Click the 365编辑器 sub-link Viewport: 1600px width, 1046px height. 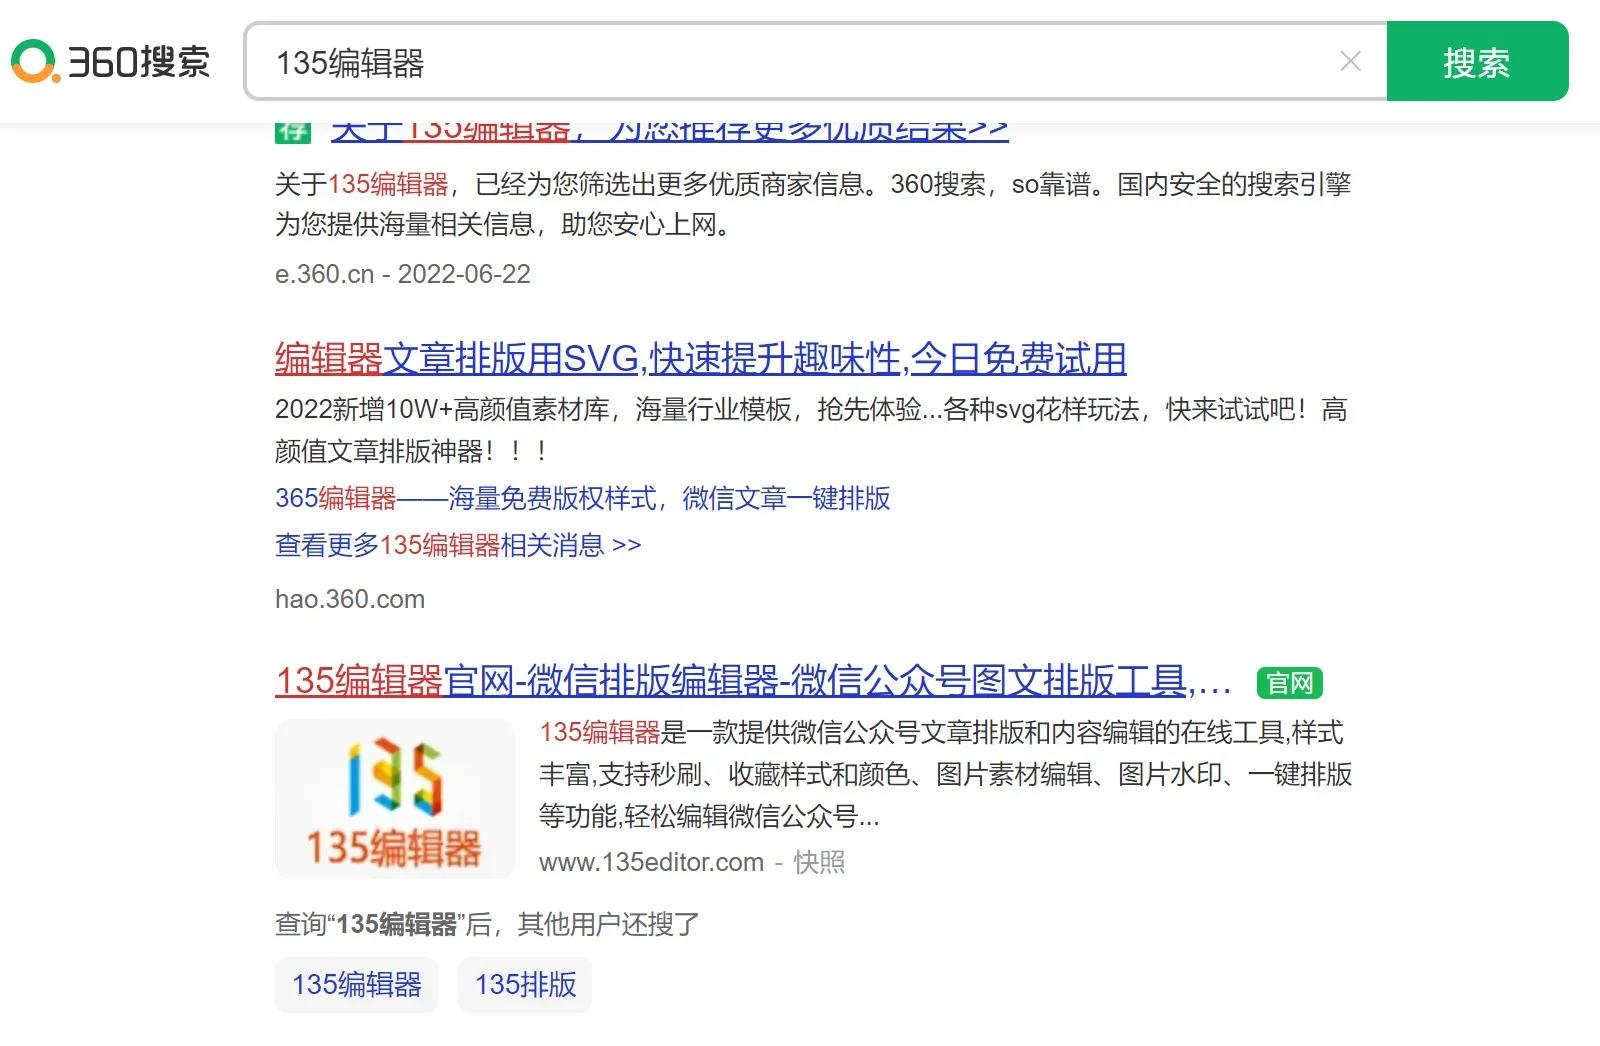(x=335, y=498)
